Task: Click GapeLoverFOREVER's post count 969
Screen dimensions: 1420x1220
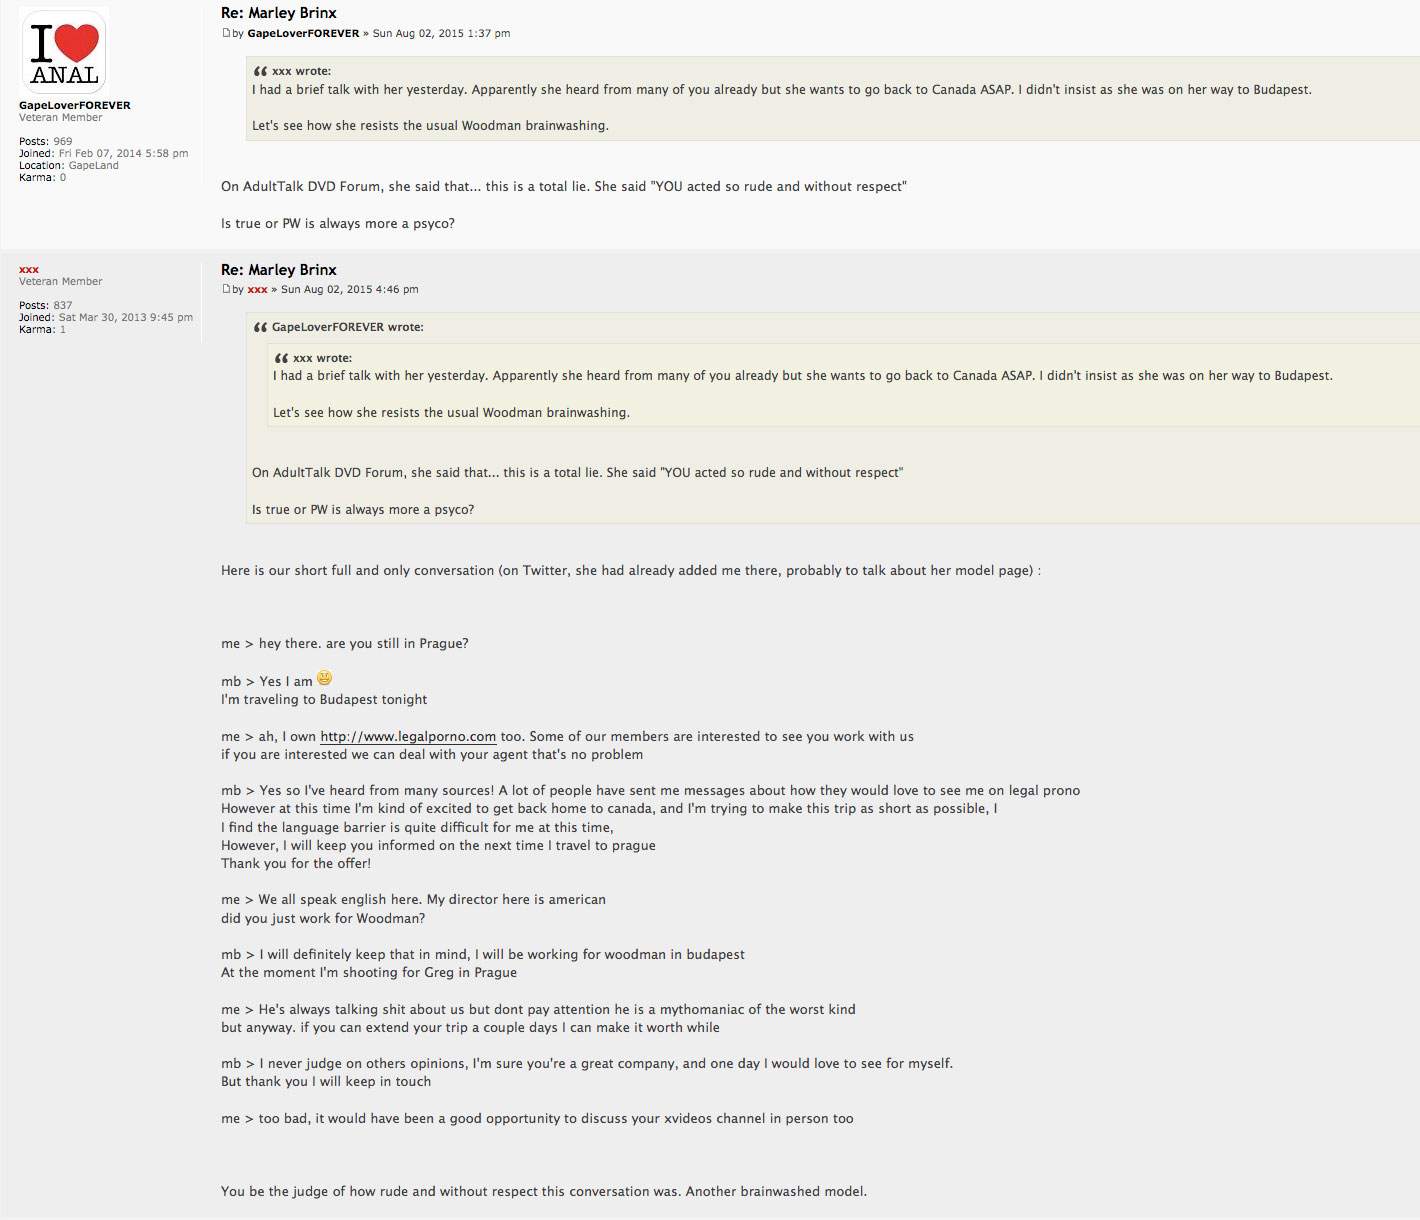Action: coord(63,141)
